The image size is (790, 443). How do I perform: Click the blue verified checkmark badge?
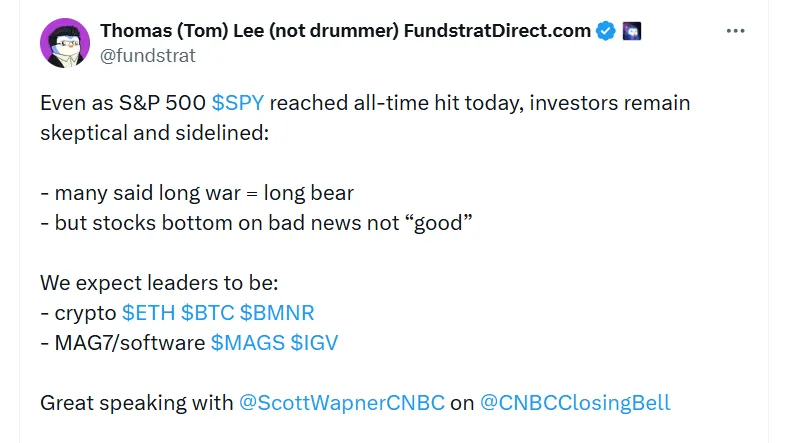coord(606,31)
